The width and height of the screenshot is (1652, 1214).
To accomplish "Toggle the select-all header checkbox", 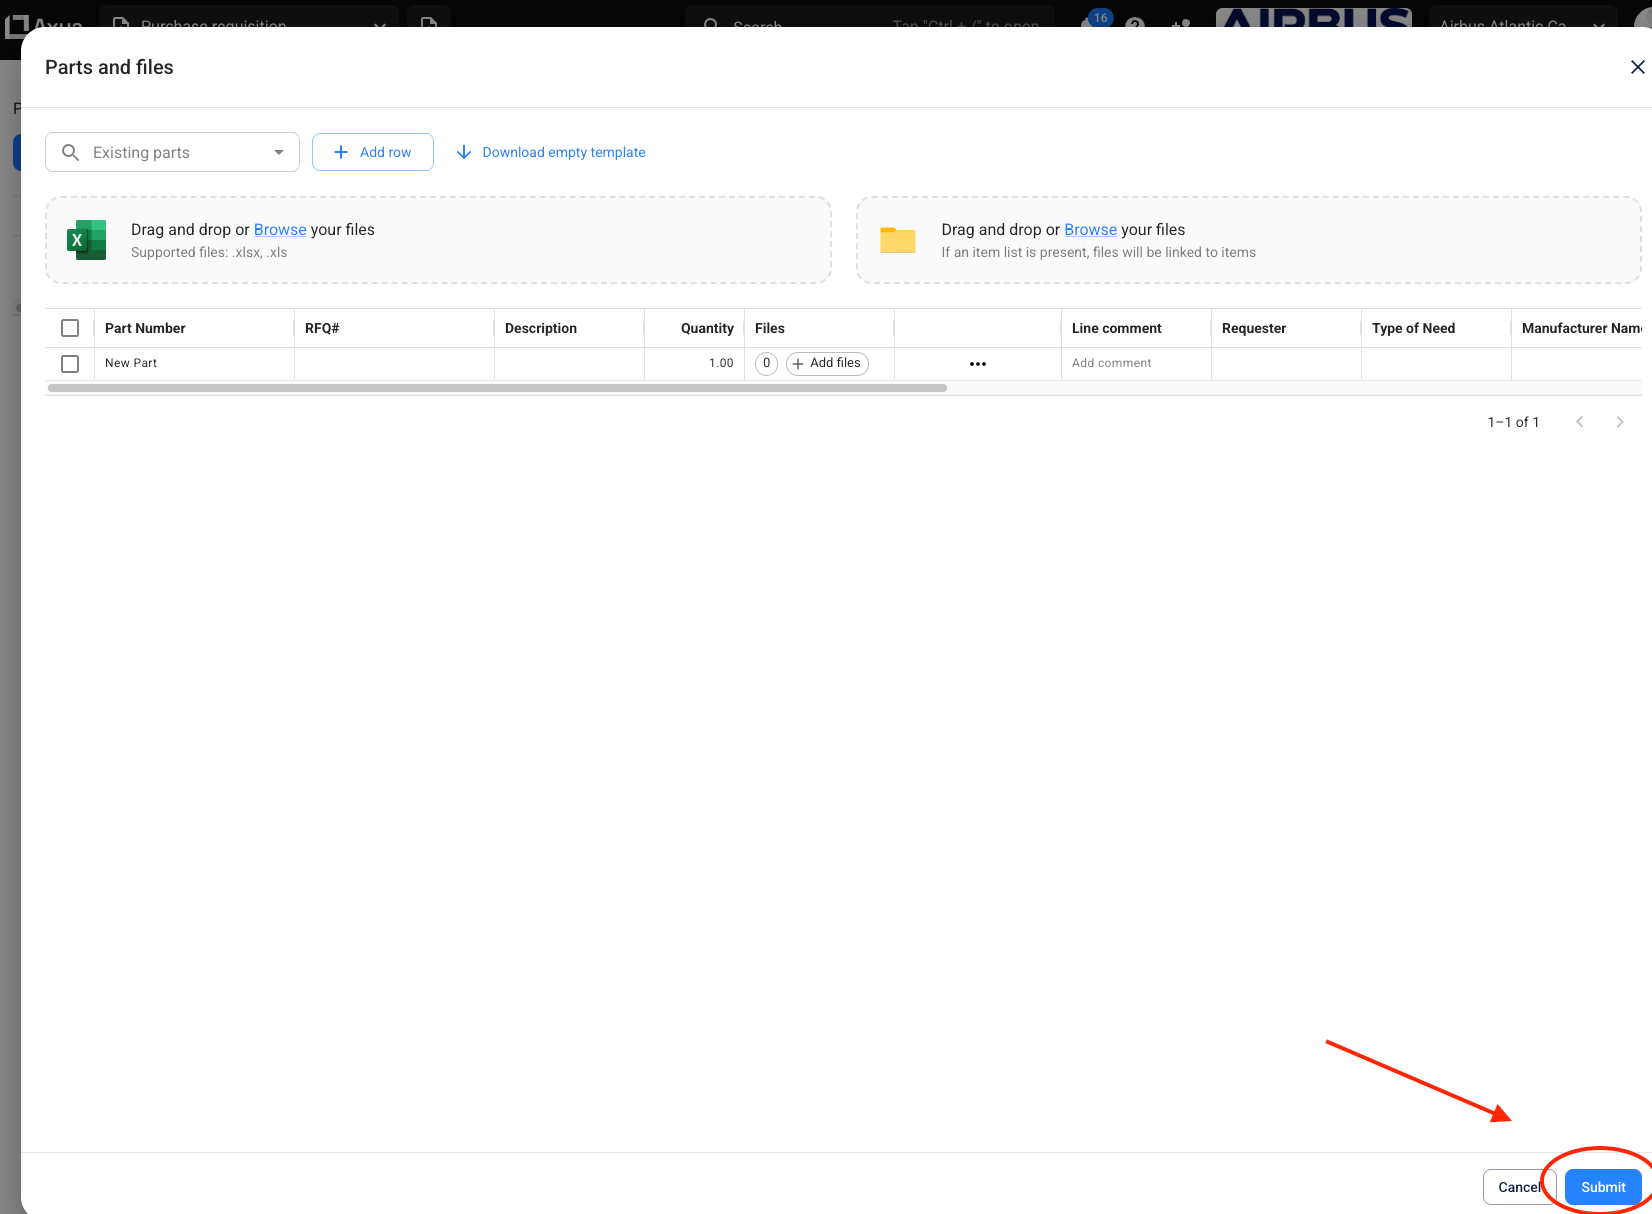I will pyautogui.click(x=70, y=328).
